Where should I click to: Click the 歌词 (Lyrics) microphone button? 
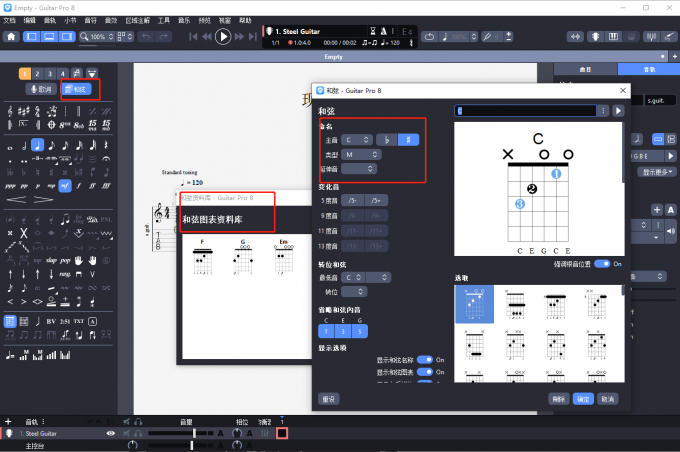pos(41,89)
